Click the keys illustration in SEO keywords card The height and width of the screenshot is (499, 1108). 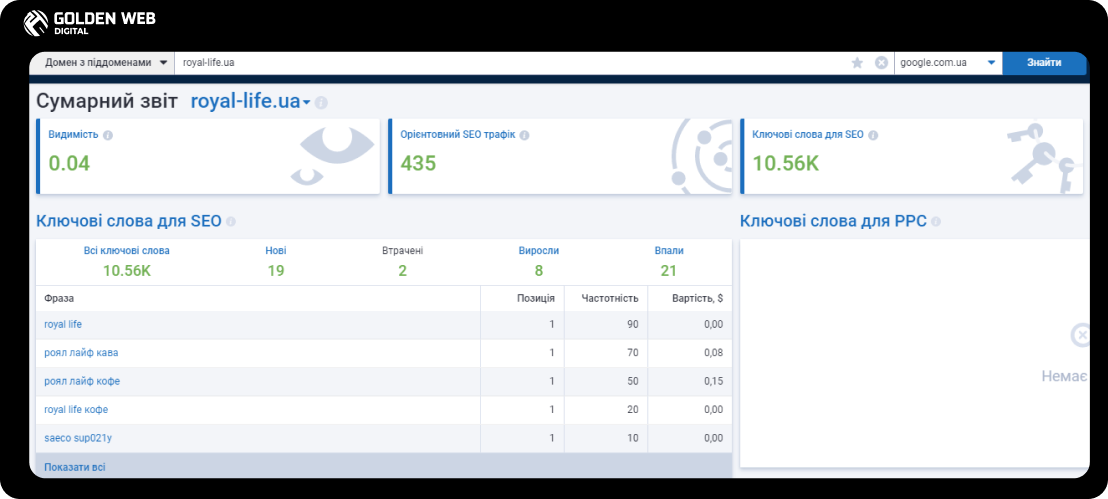[1042, 158]
